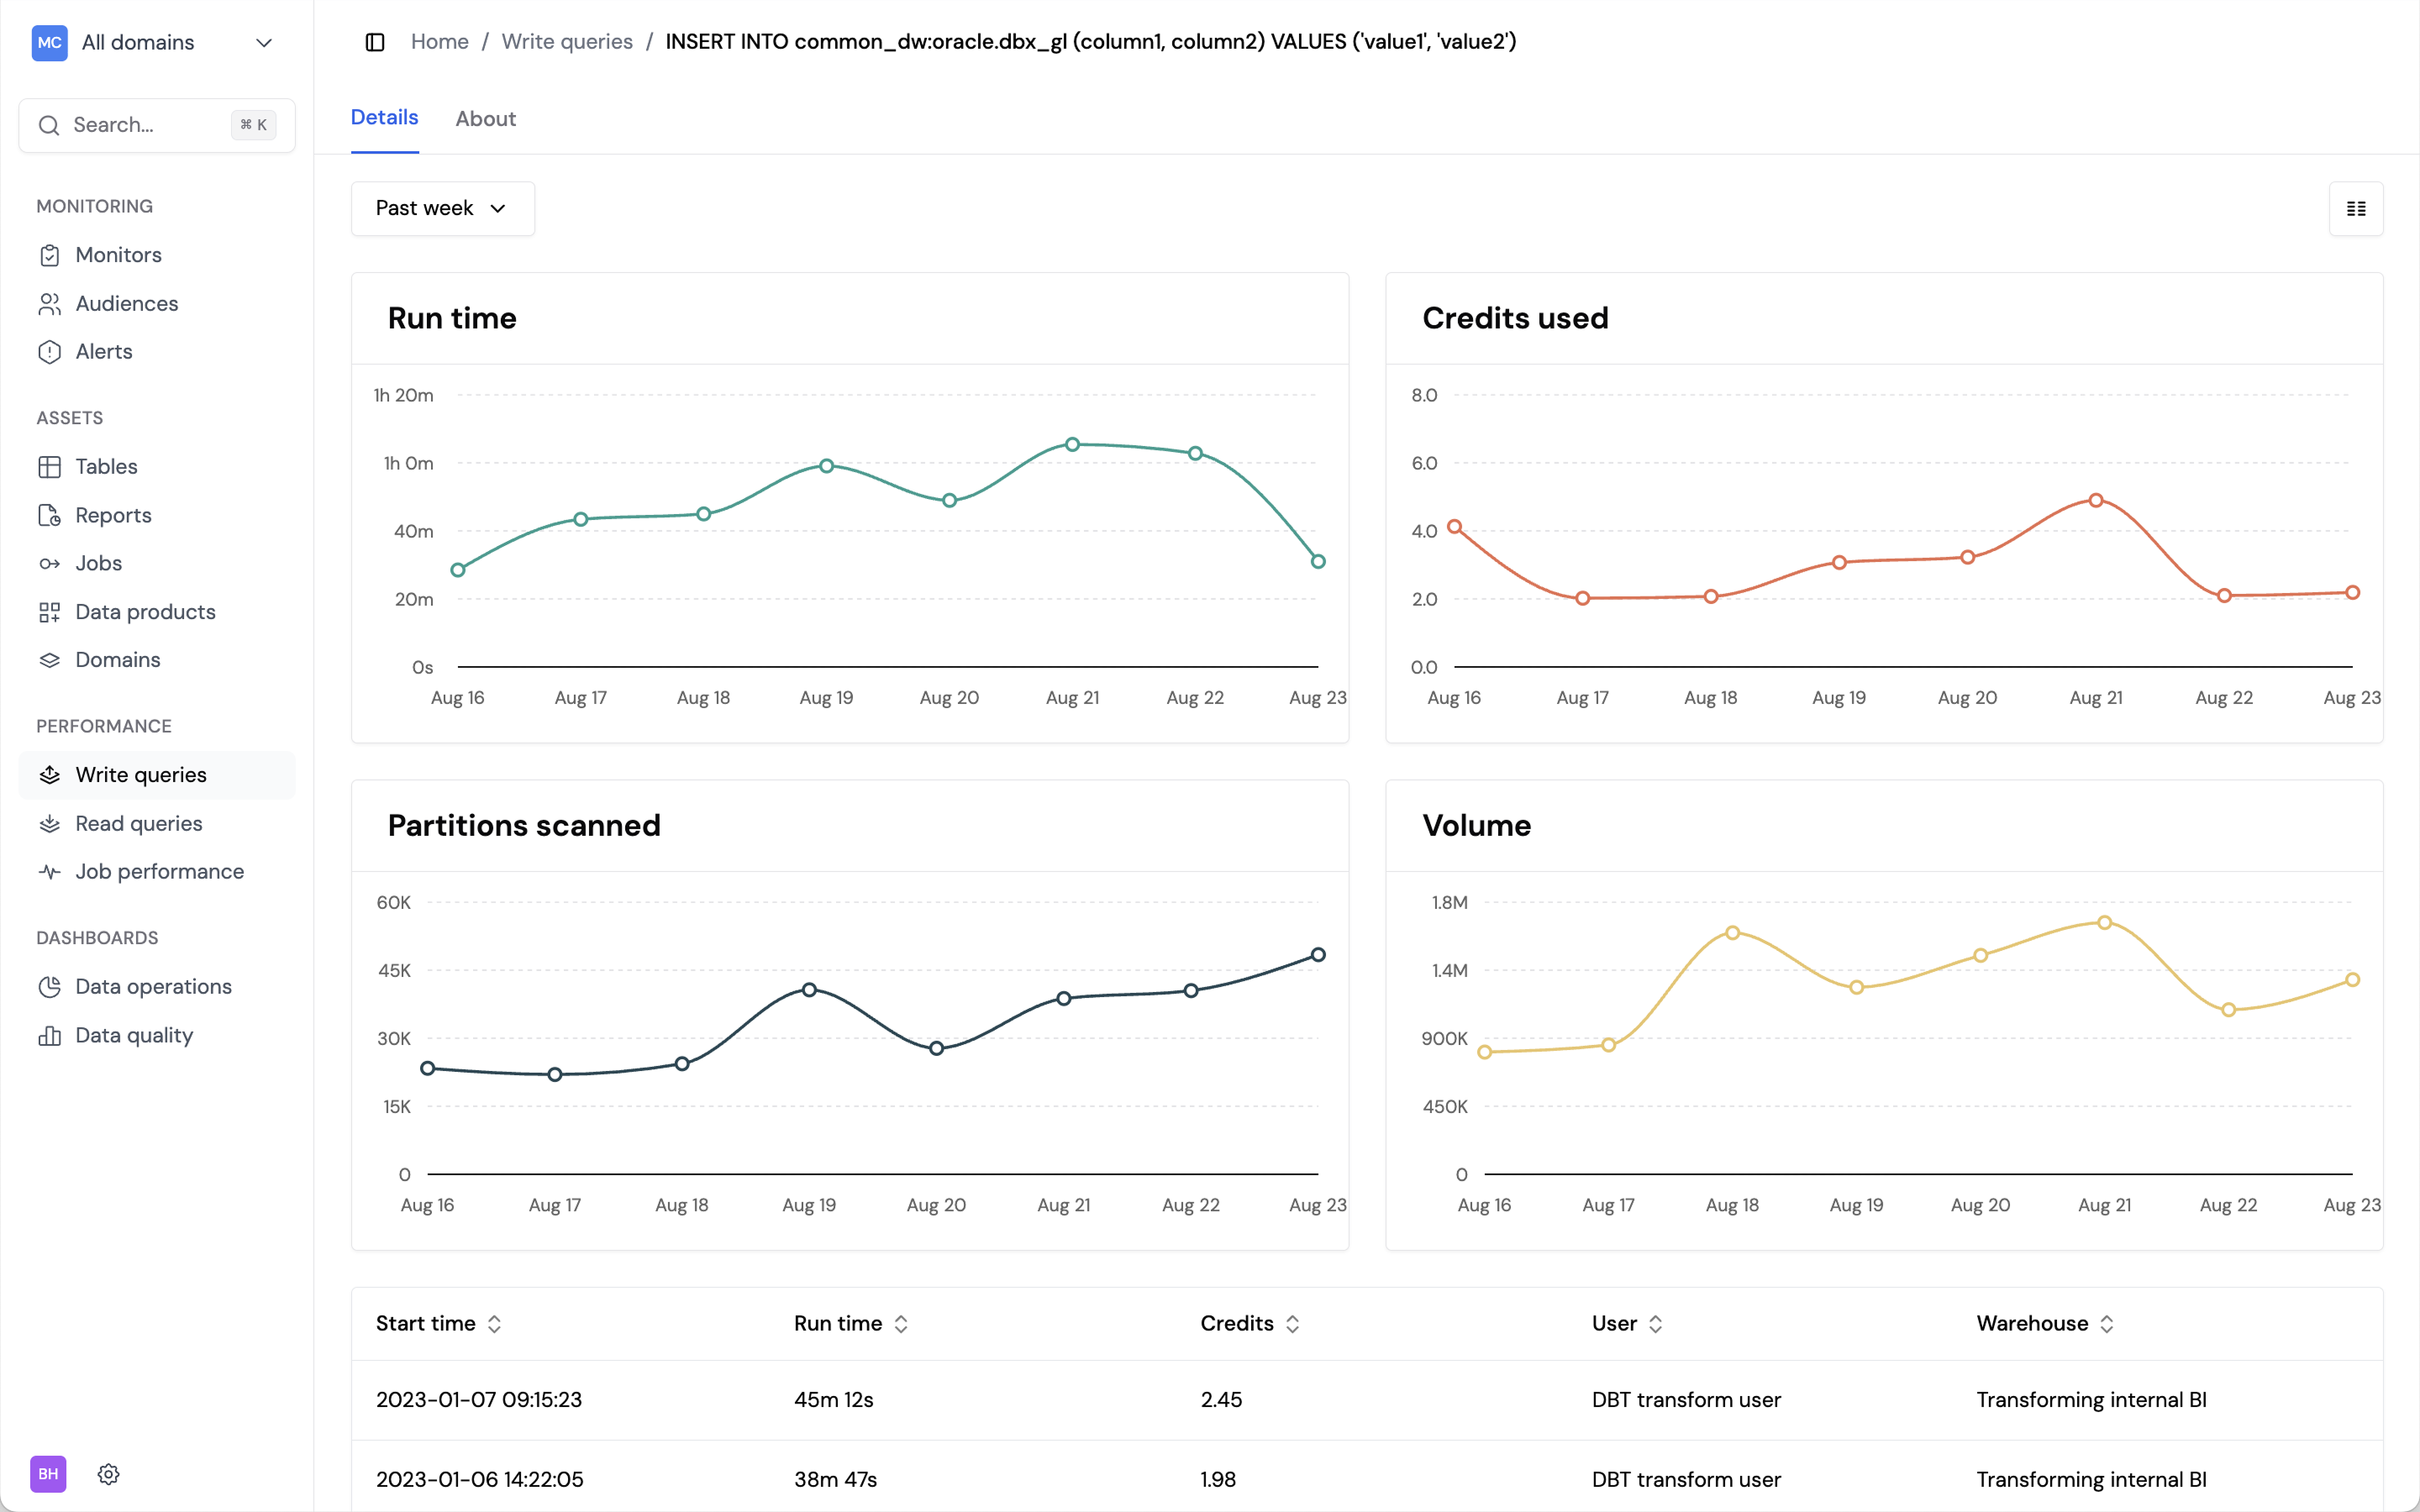2420x1512 pixels.
Task: Toggle sorting on the Start time column
Action: (495, 1323)
